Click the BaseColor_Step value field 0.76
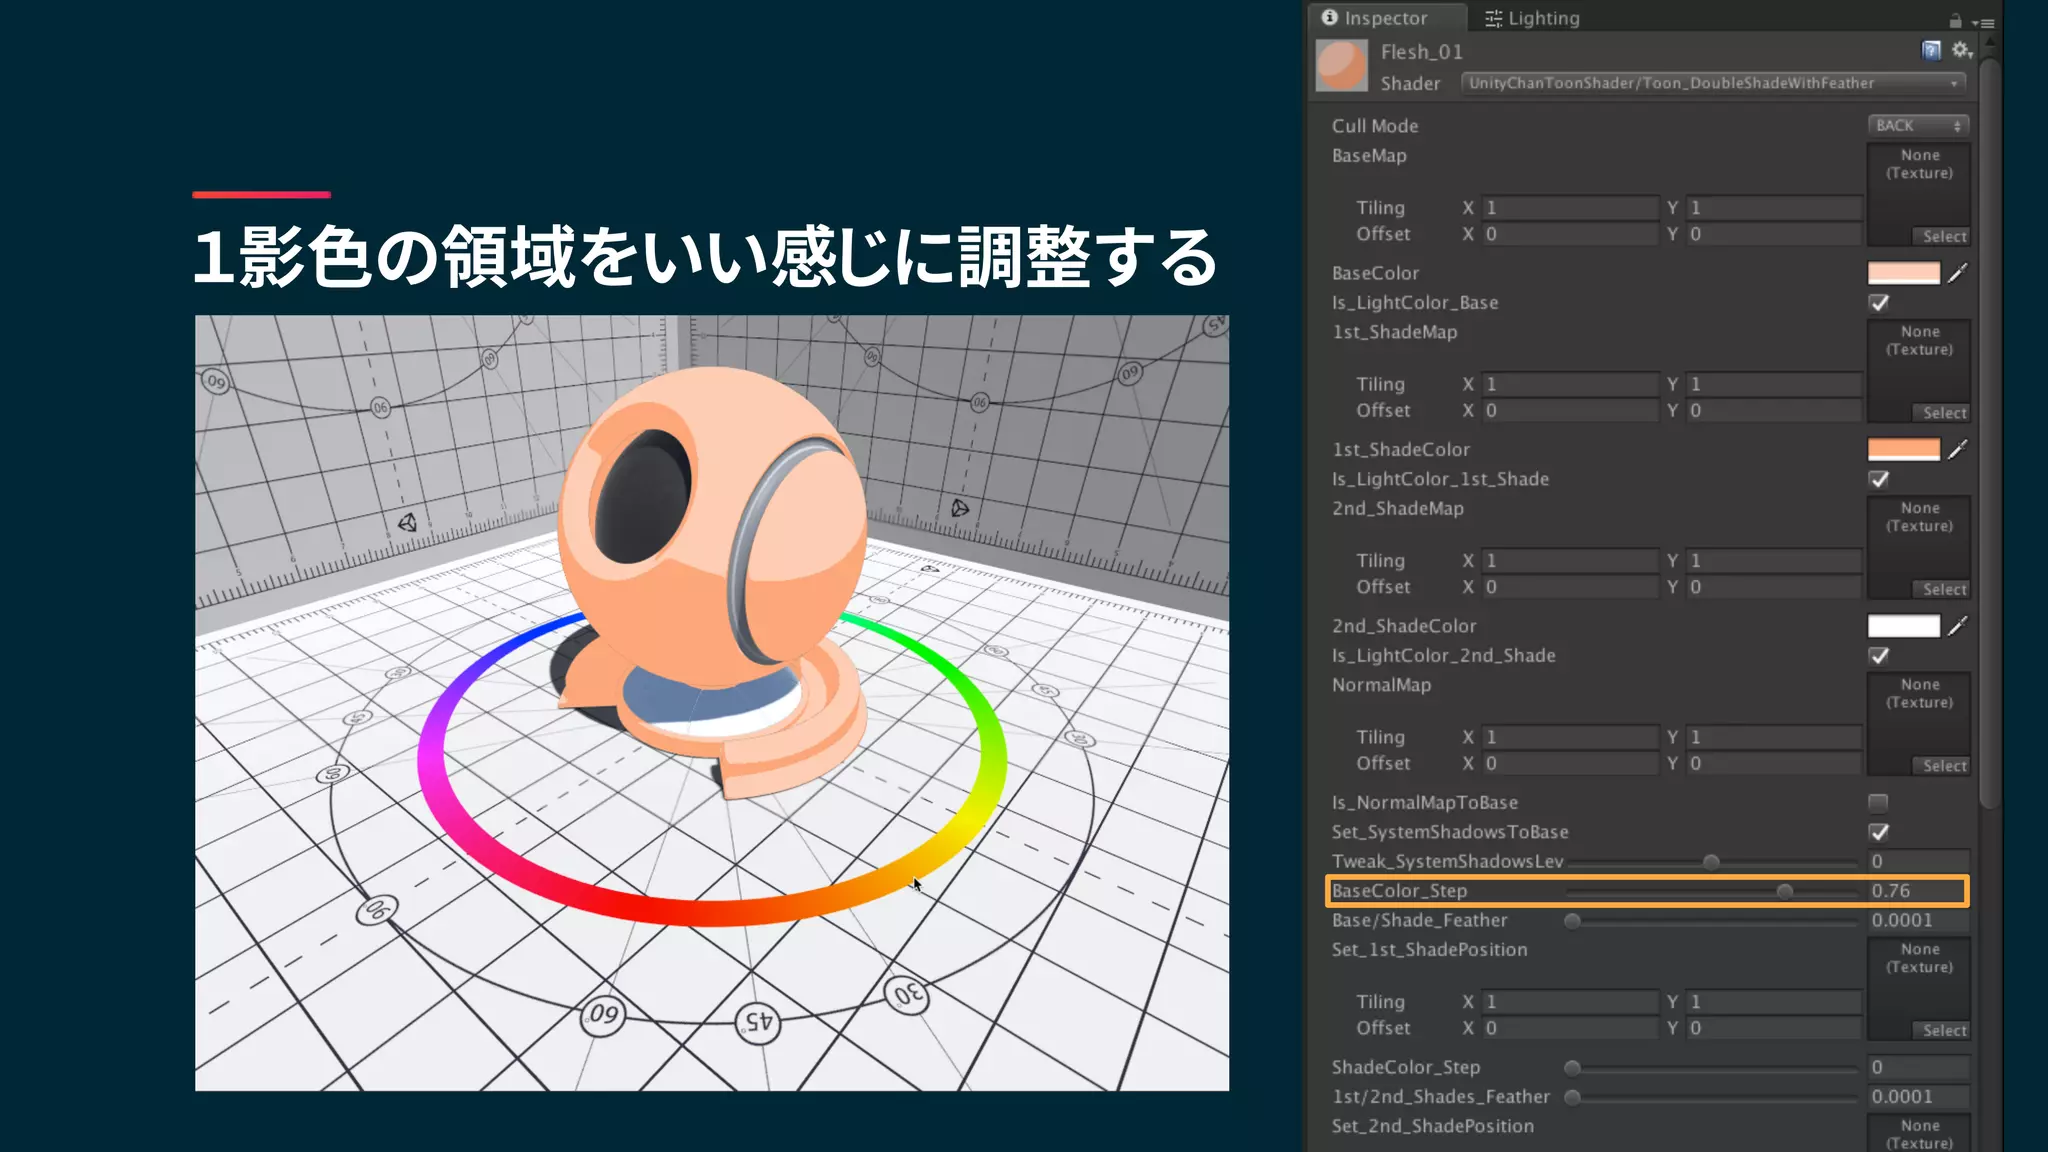This screenshot has height=1152, width=2048. click(1916, 891)
